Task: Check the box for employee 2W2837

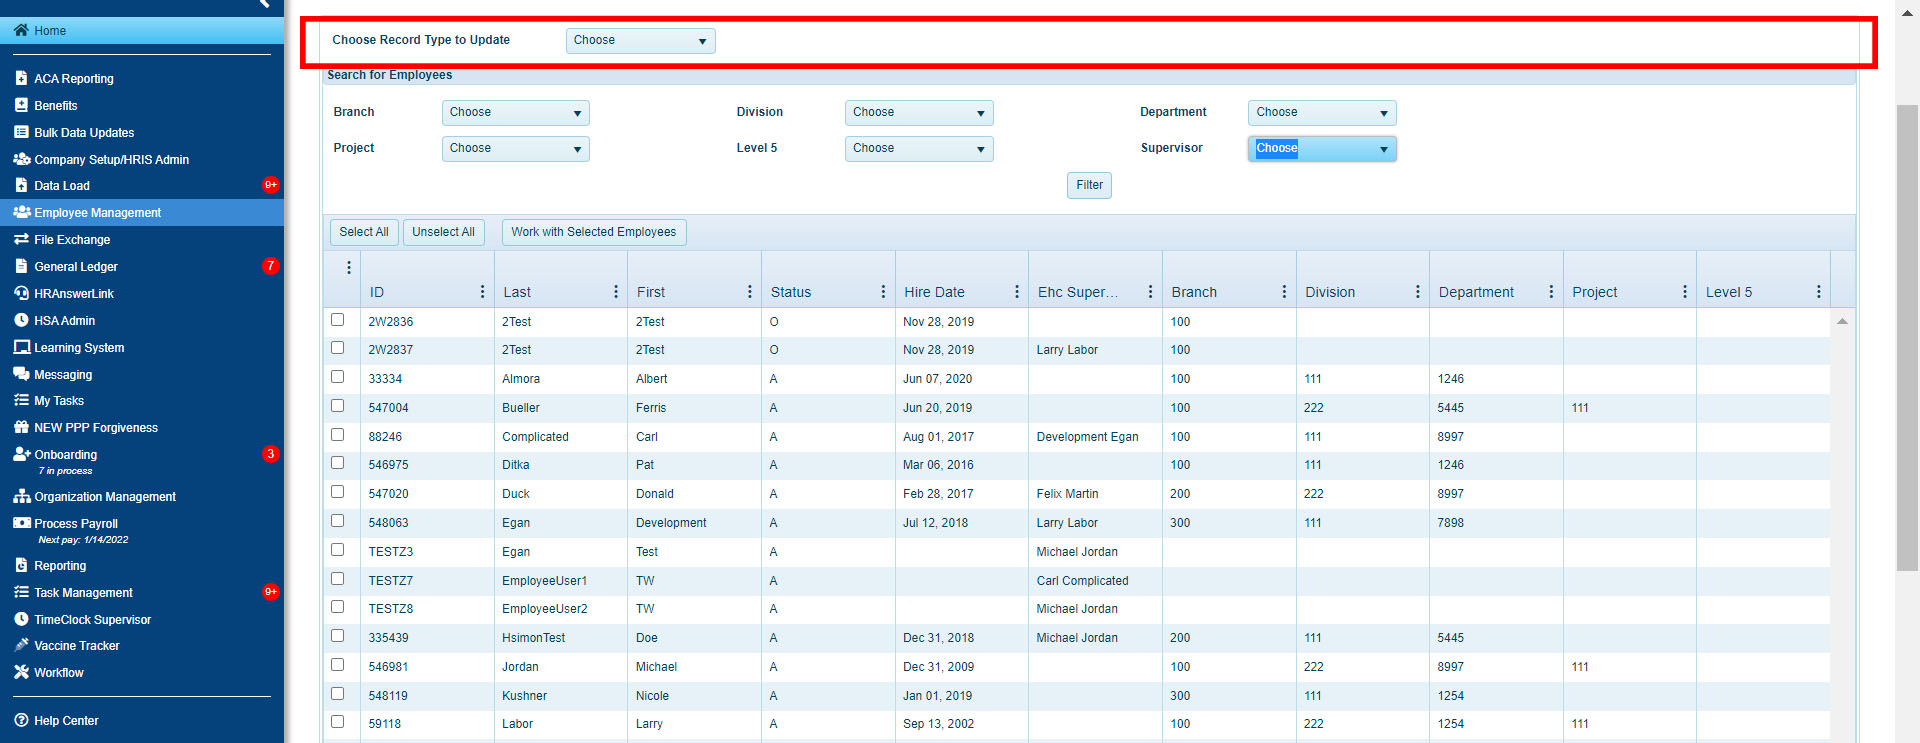Action: coord(337,348)
